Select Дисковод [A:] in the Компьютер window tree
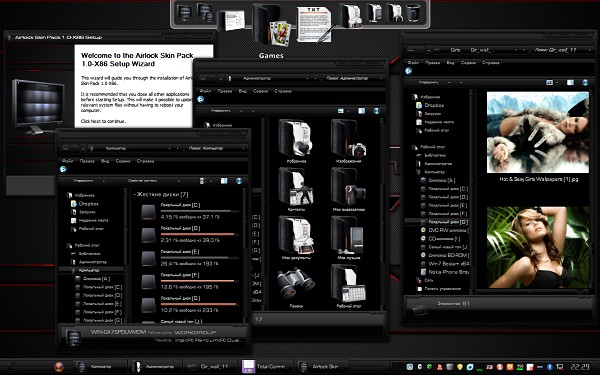This screenshot has height=375, width=600. click(93, 279)
